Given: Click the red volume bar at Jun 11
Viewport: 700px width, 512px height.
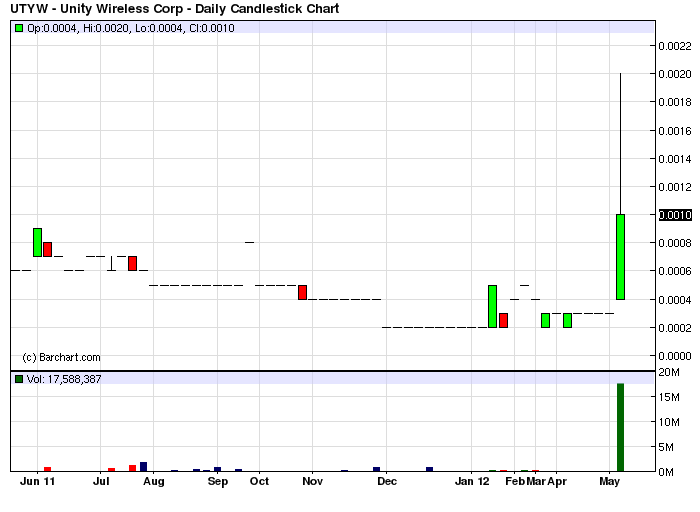Looking at the screenshot, I should click(47, 469).
